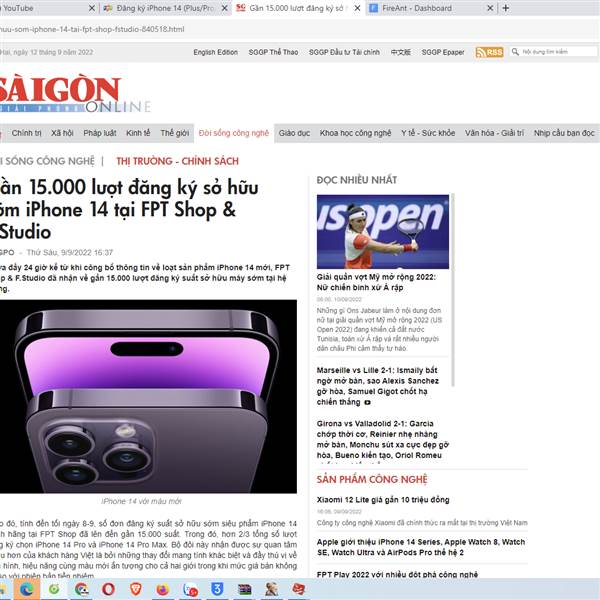Click the SGGP Epaper link

(x=443, y=52)
